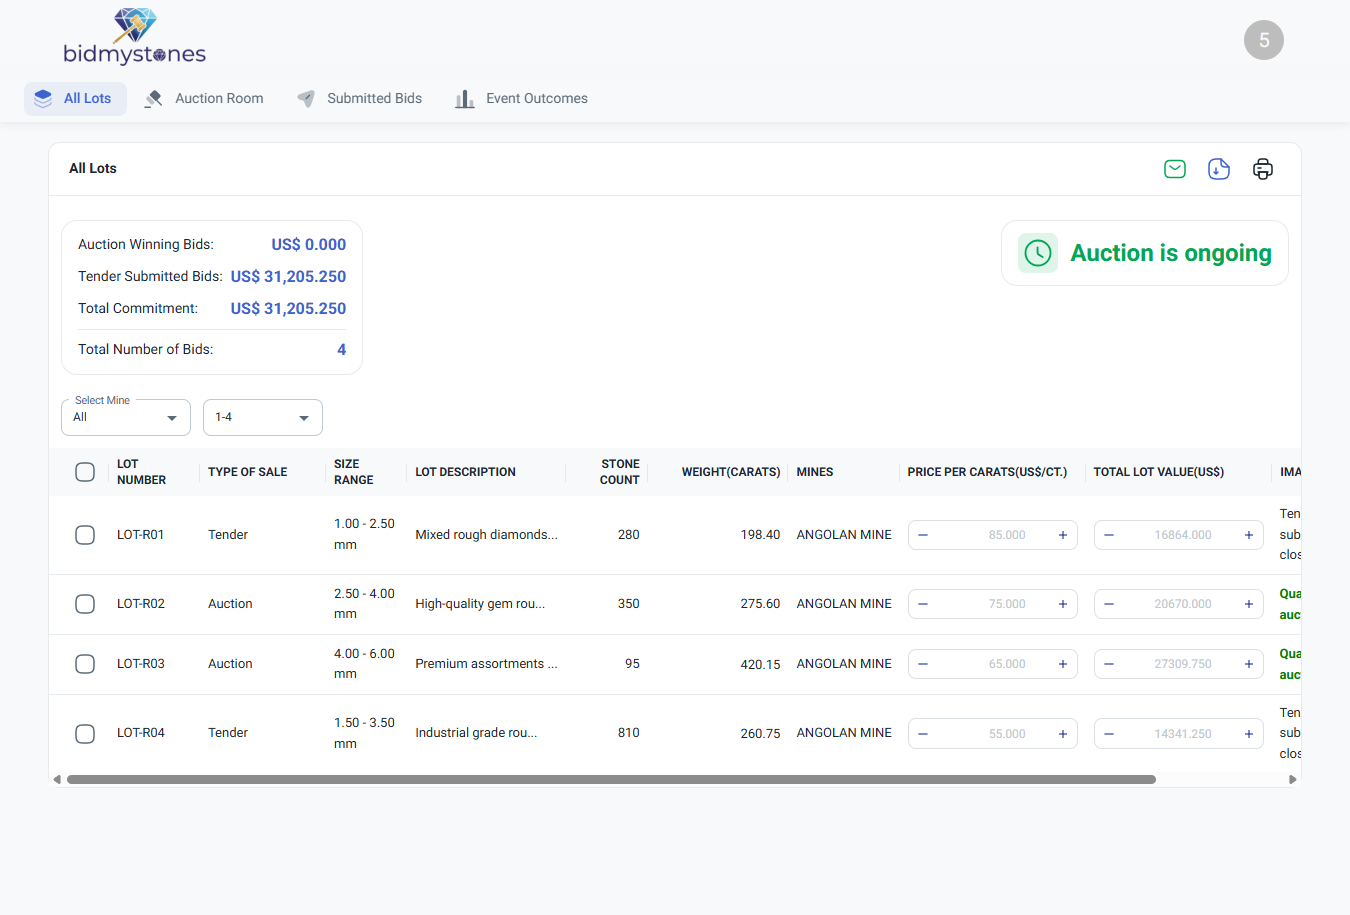Decrease price per carat for LOT-R04
Viewport: 1350px width, 915px height.
[923, 734]
